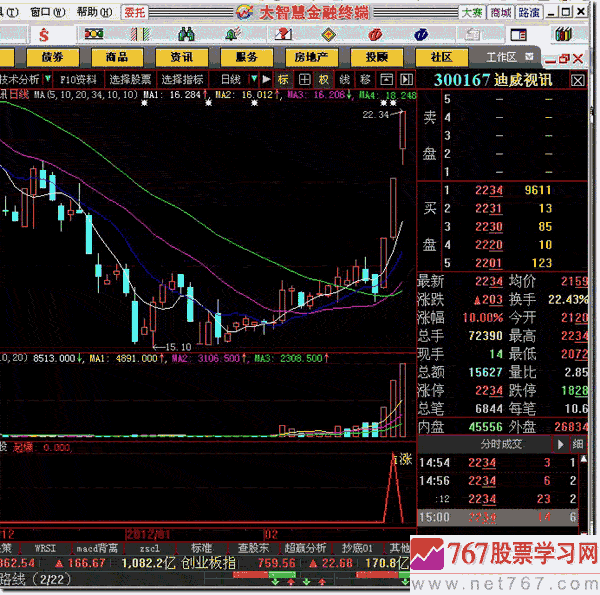Click the 创业板指 index in status bar
Viewport: 600px width, 595px height.
pyautogui.click(x=208, y=563)
